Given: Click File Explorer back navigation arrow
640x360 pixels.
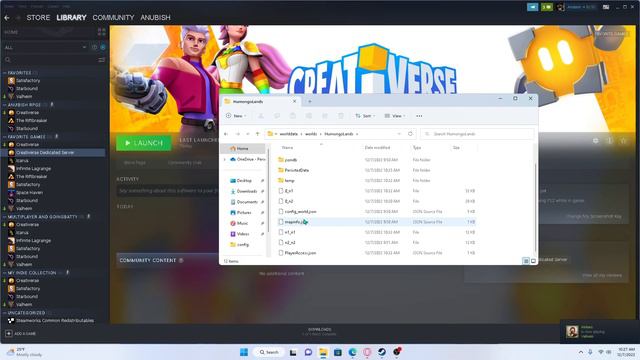Looking at the screenshot, I should tap(226, 134).
